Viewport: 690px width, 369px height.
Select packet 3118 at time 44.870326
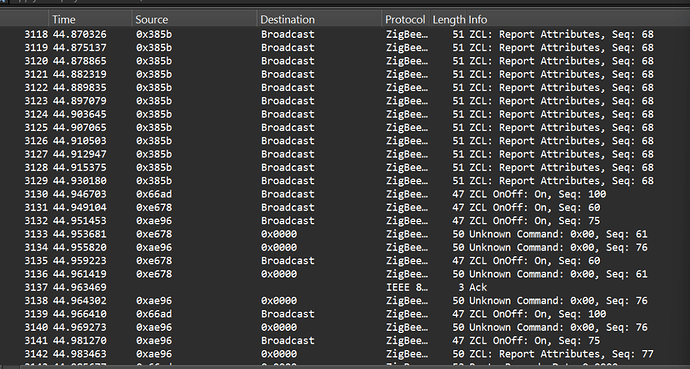point(345,34)
